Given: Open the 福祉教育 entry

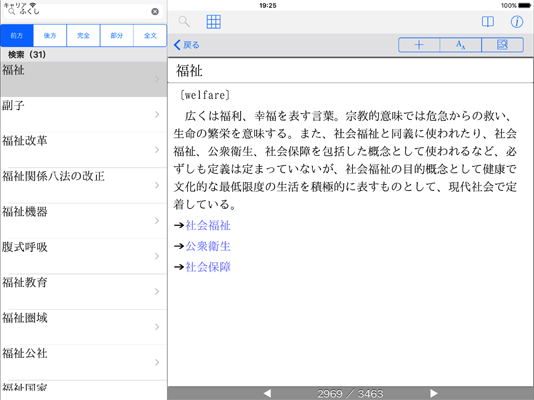Looking at the screenshot, I should [83, 291].
